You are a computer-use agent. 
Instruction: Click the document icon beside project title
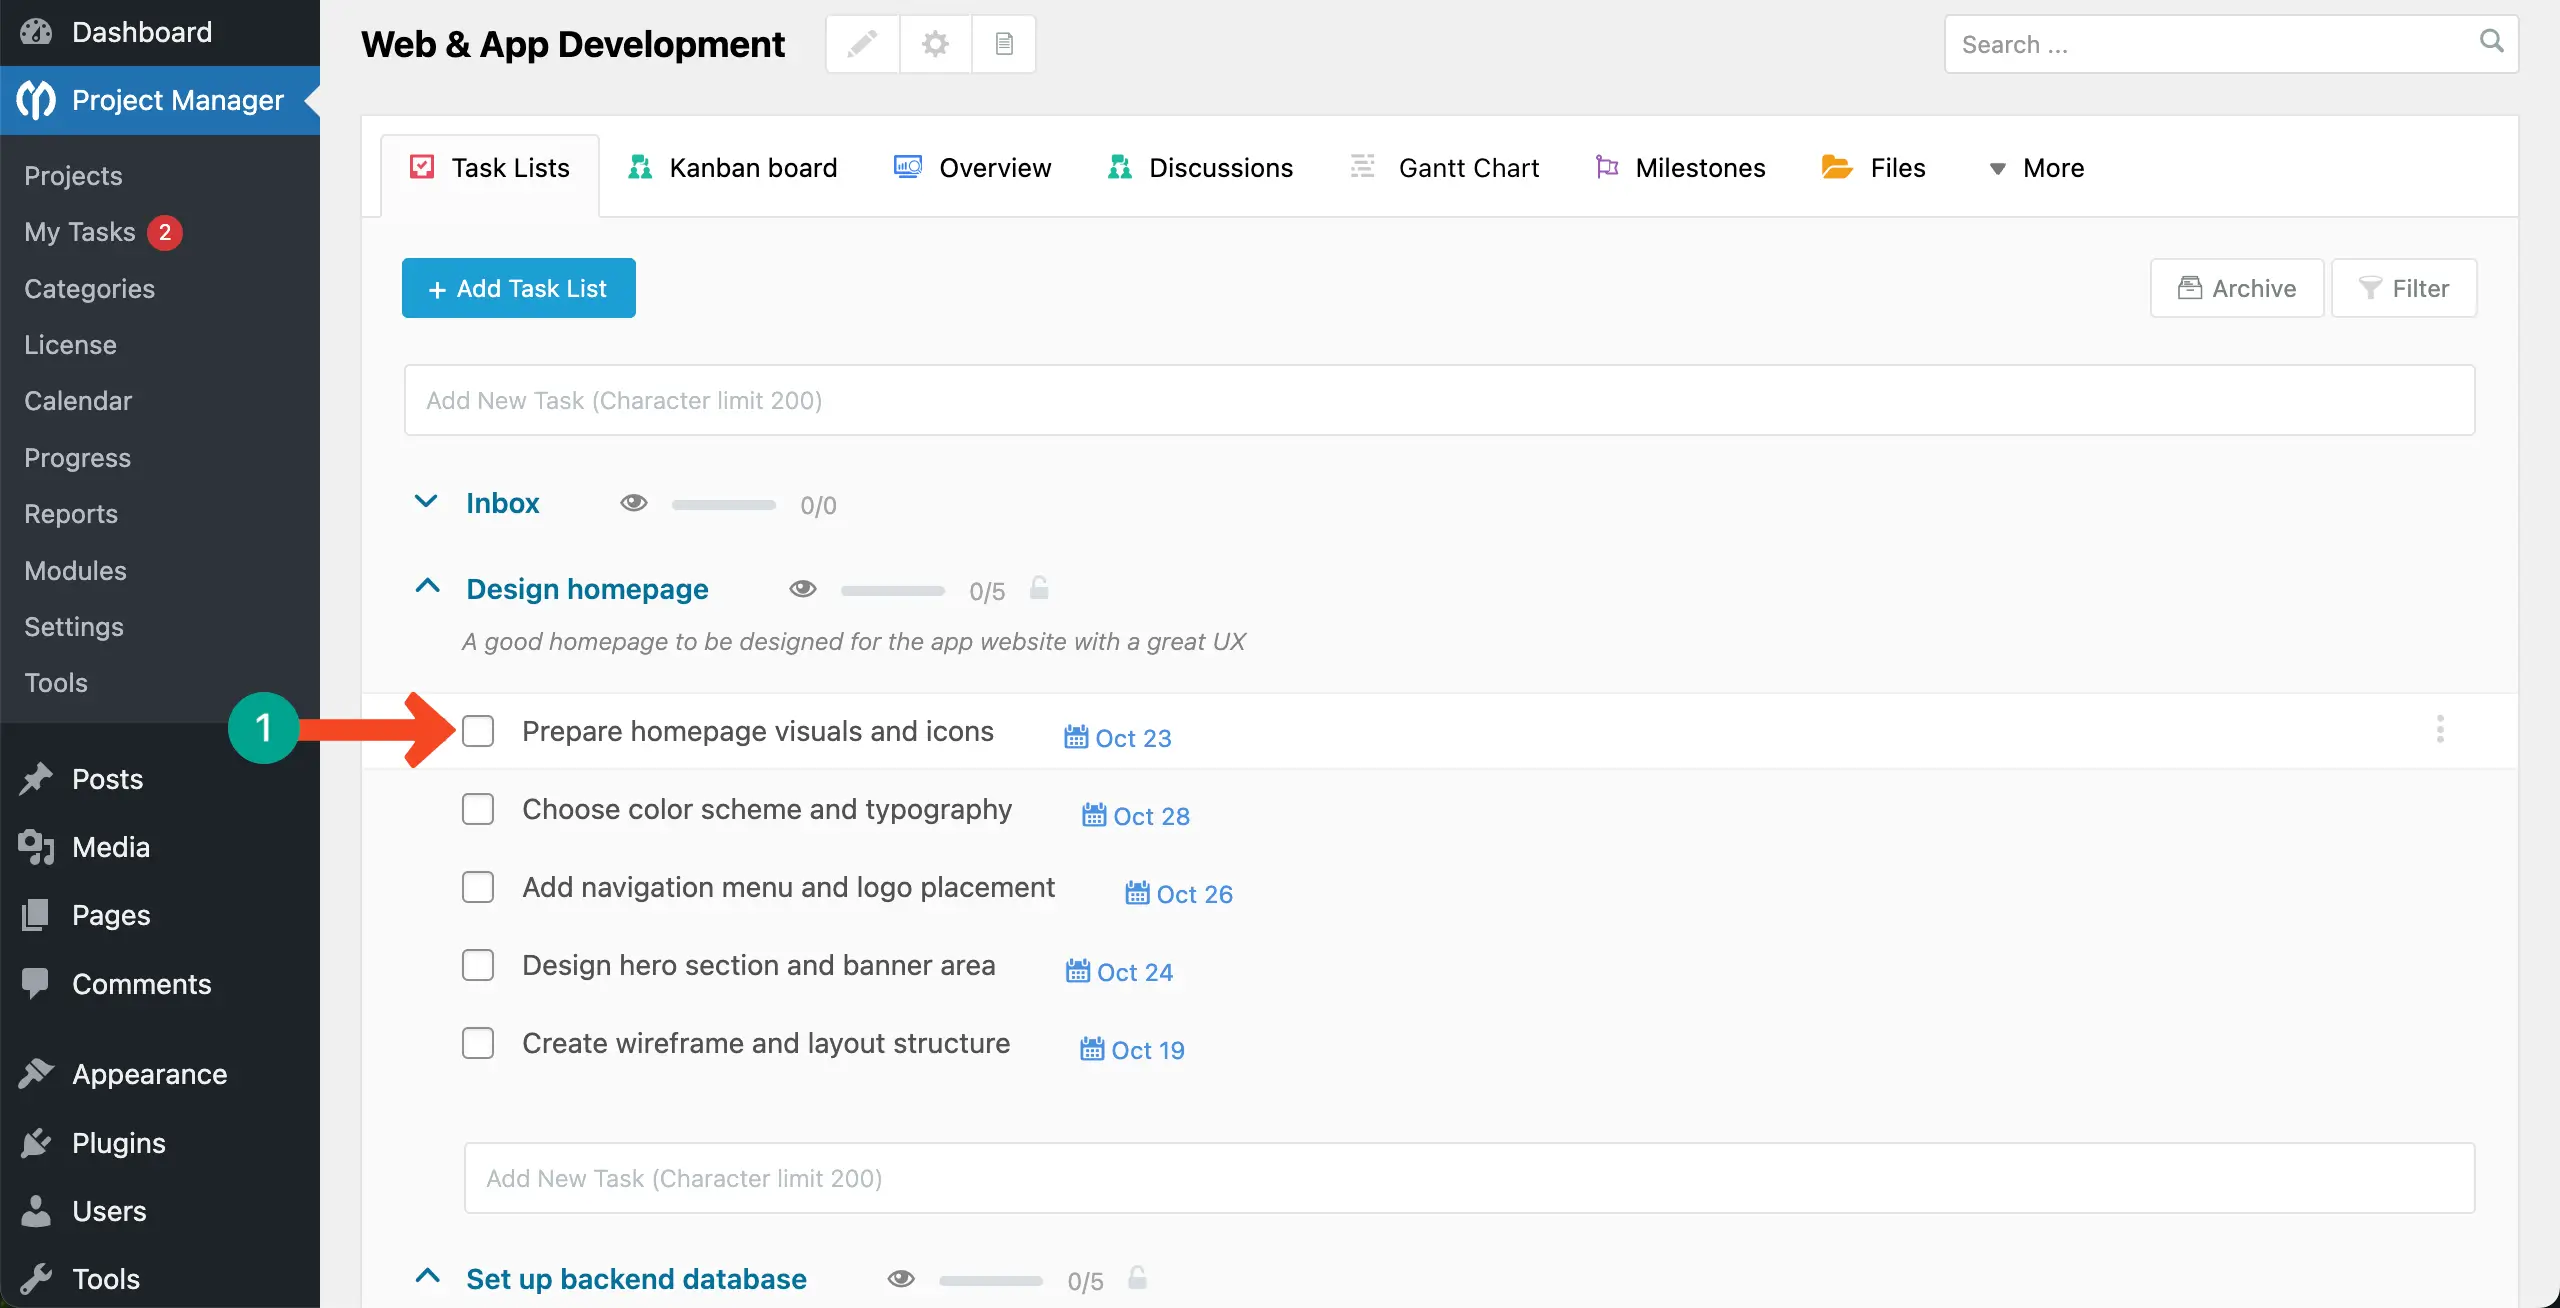click(1004, 44)
